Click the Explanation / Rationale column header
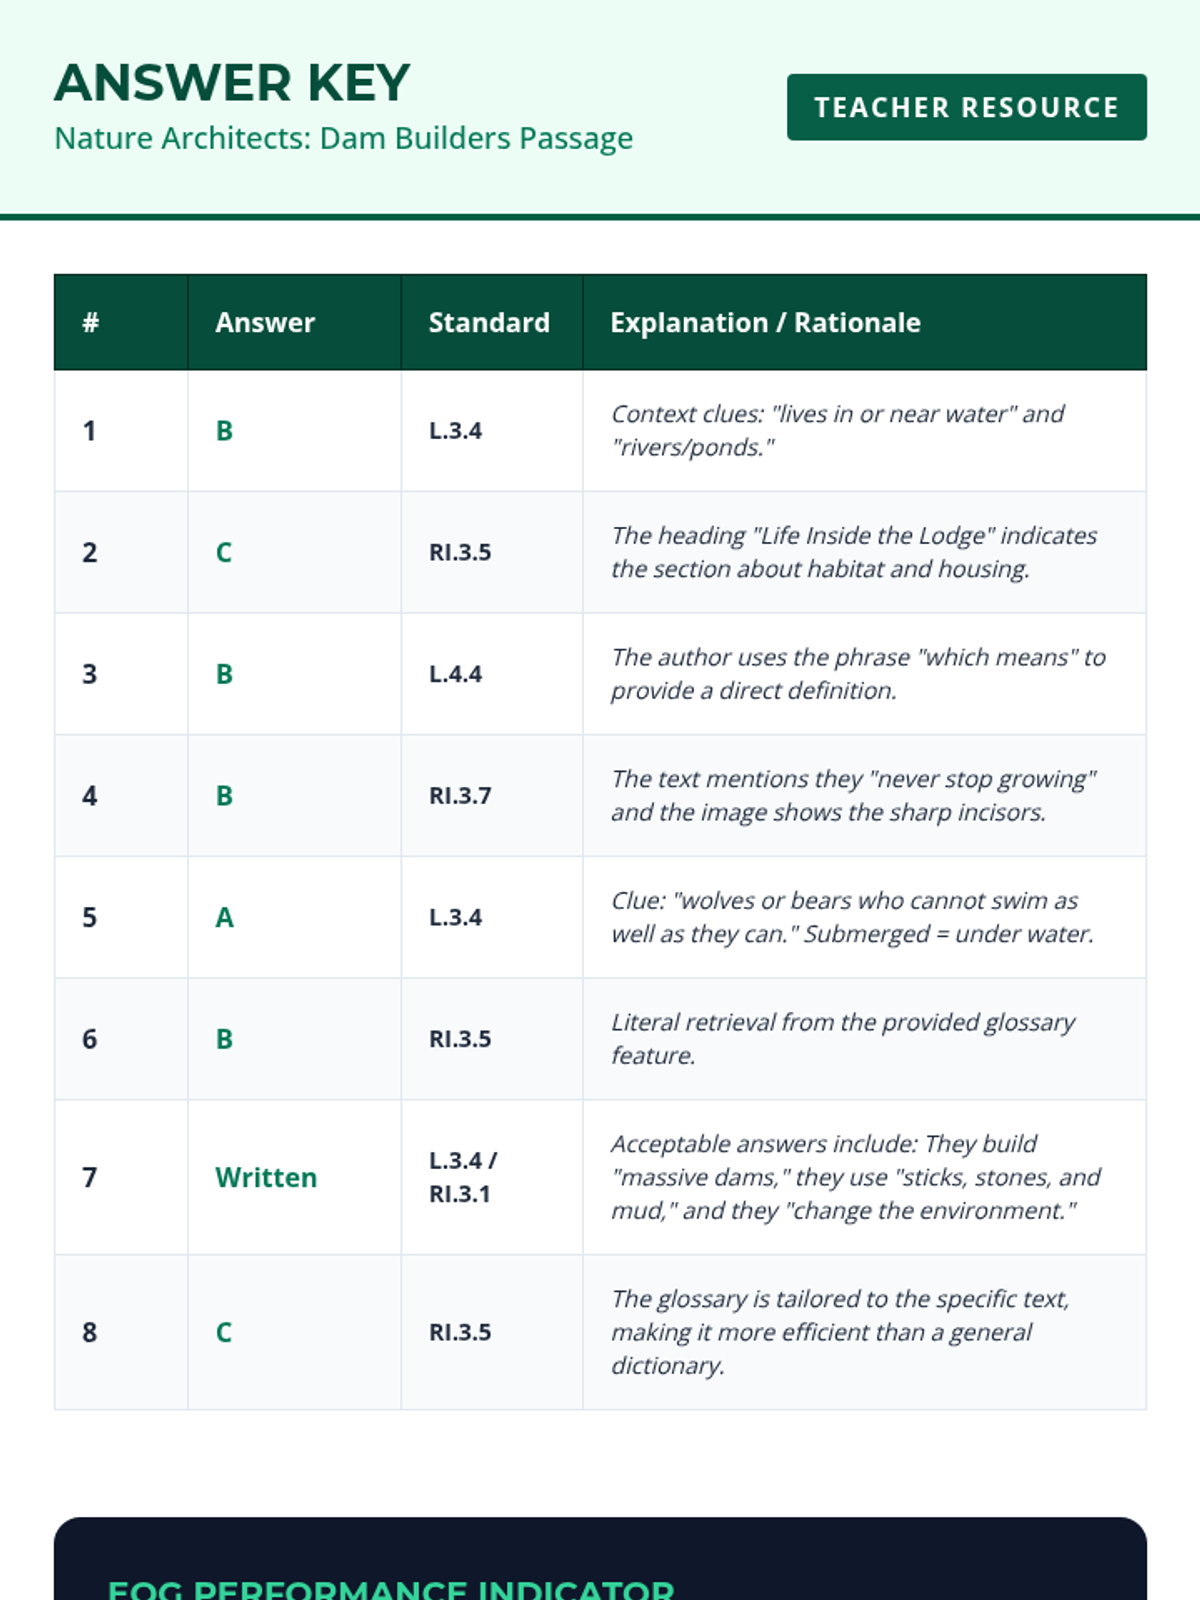Image resolution: width=1200 pixels, height=1600 pixels. [765, 322]
